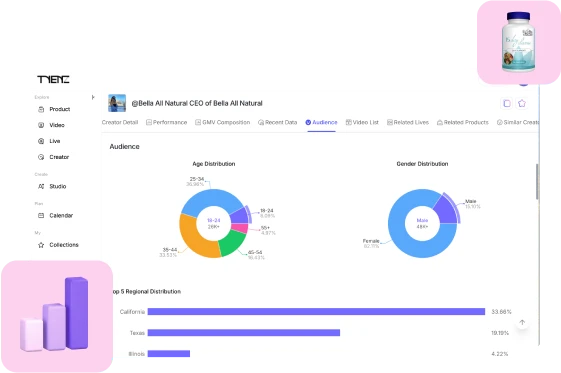The height and width of the screenshot is (373, 561).
Task: Click the supplement bottle product image
Action: (518, 42)
